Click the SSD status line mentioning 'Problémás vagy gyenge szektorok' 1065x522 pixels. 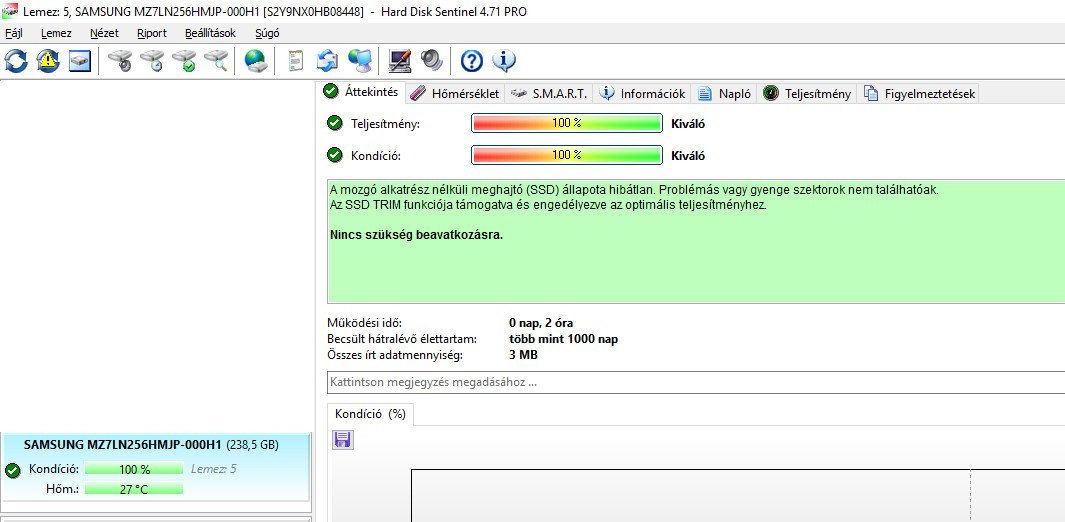tap(634, 190)
